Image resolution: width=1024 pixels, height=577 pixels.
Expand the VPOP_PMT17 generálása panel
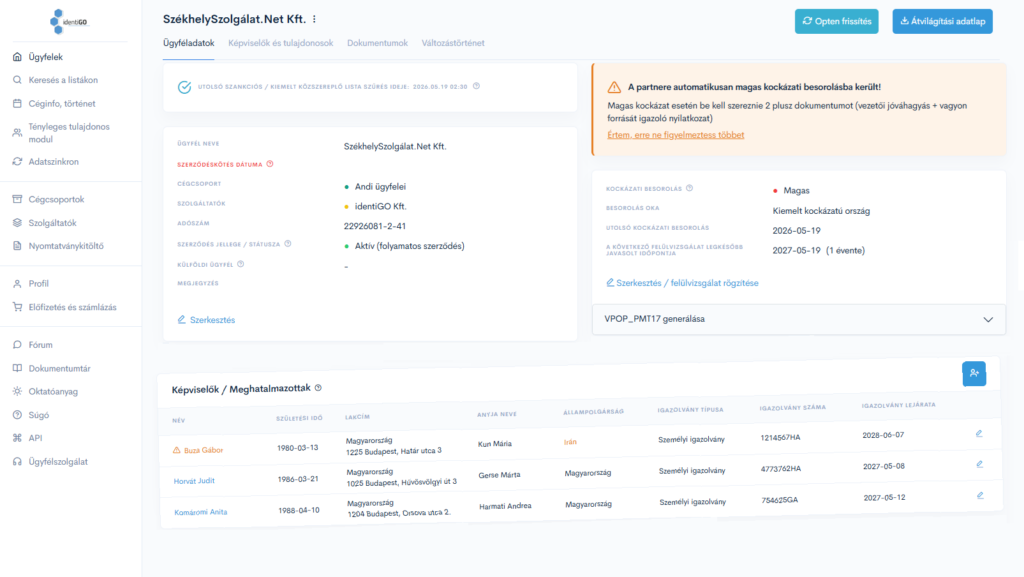798,319
